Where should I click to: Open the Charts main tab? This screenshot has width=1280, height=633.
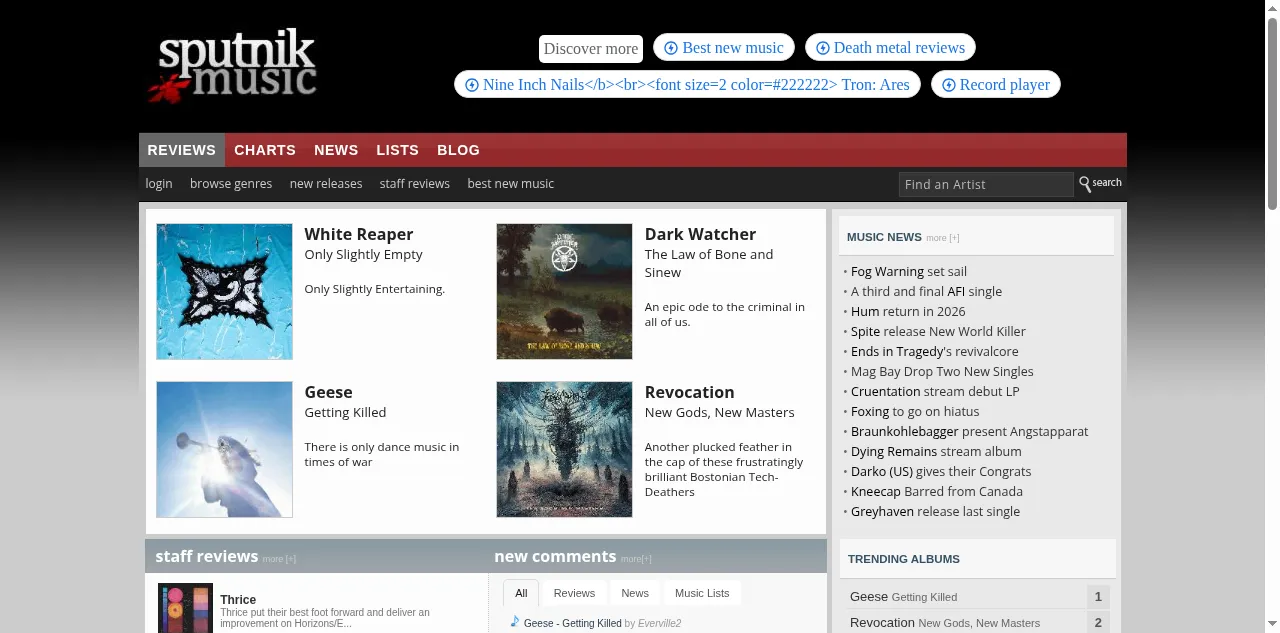265,150
